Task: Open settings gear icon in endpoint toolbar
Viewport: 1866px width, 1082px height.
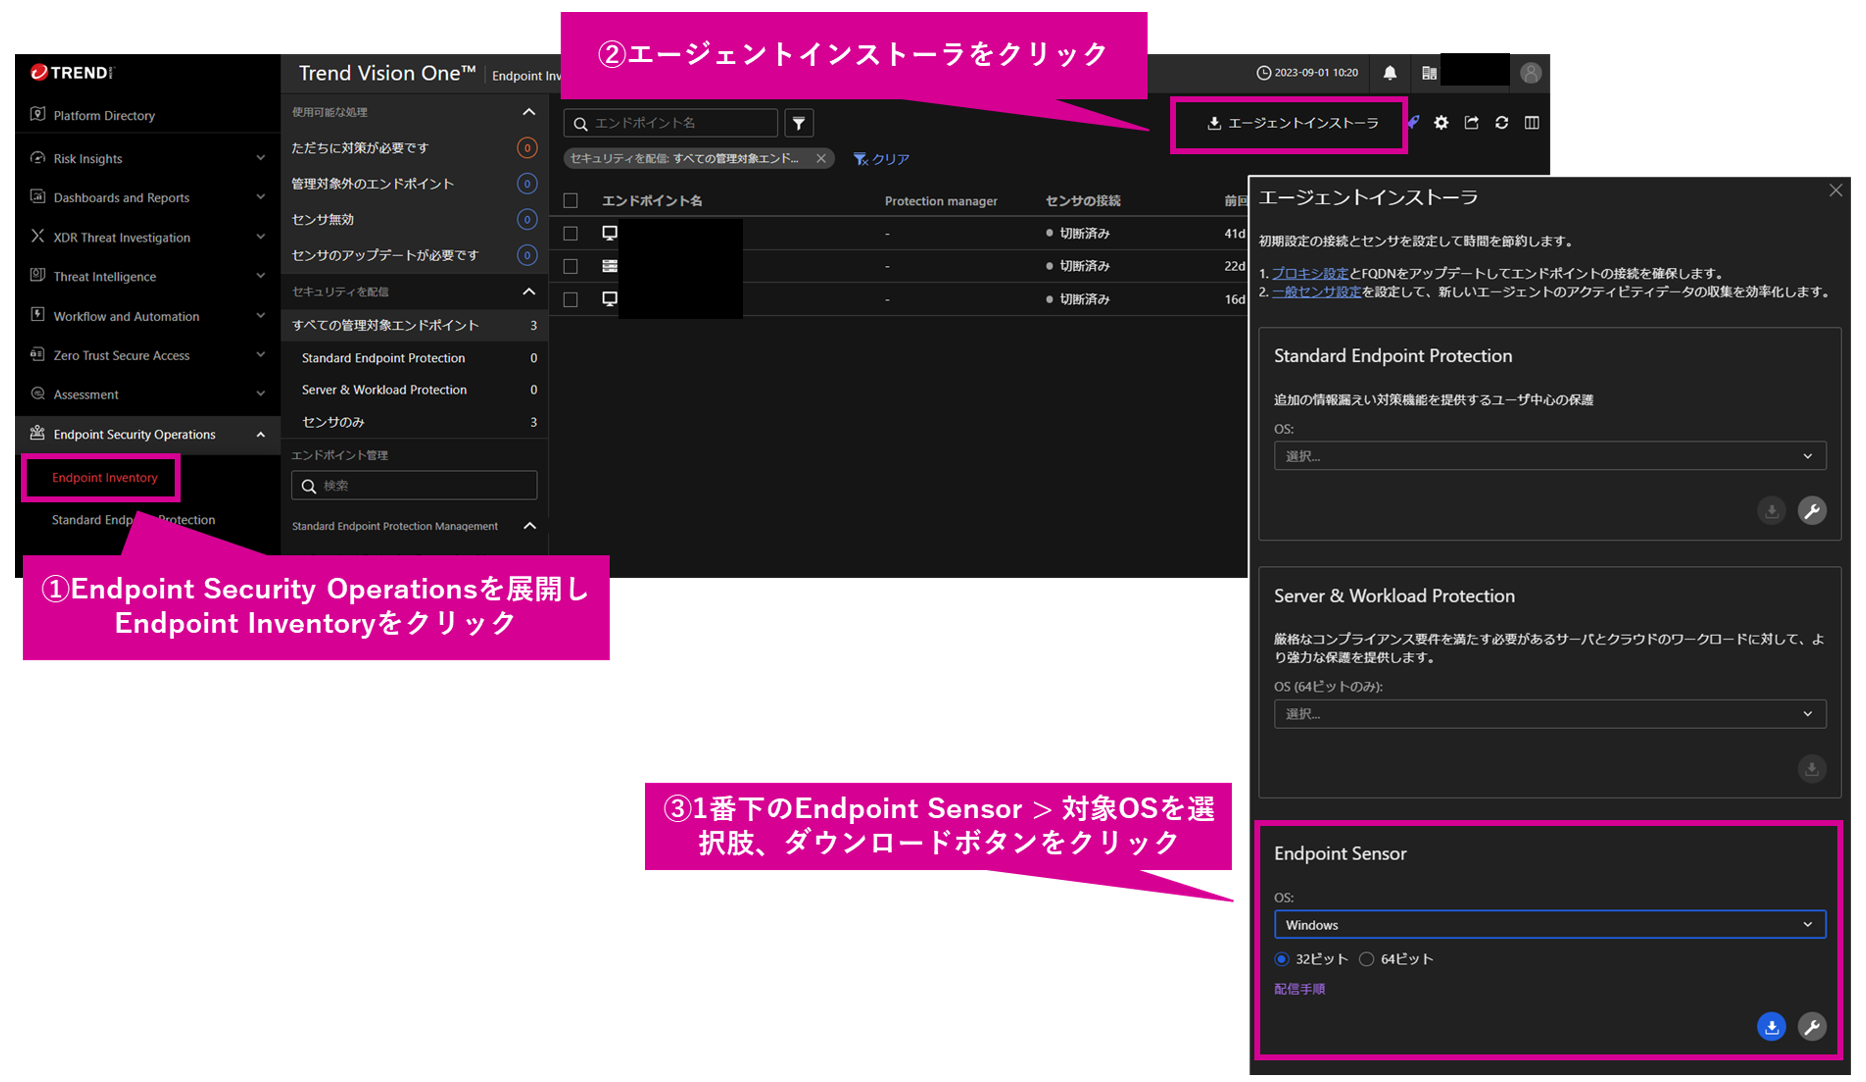Action: [x=1441, y=123]
